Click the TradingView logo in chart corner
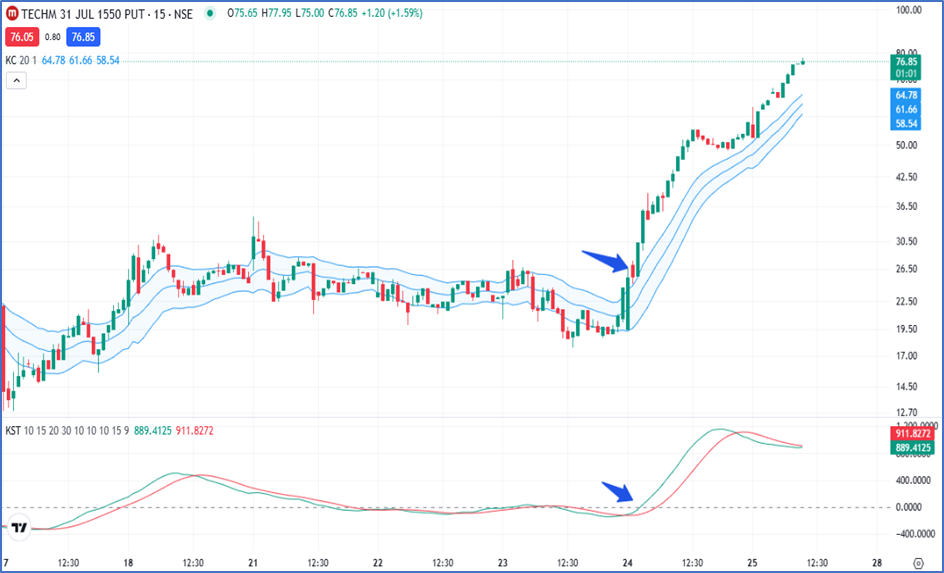 [19, 528]
